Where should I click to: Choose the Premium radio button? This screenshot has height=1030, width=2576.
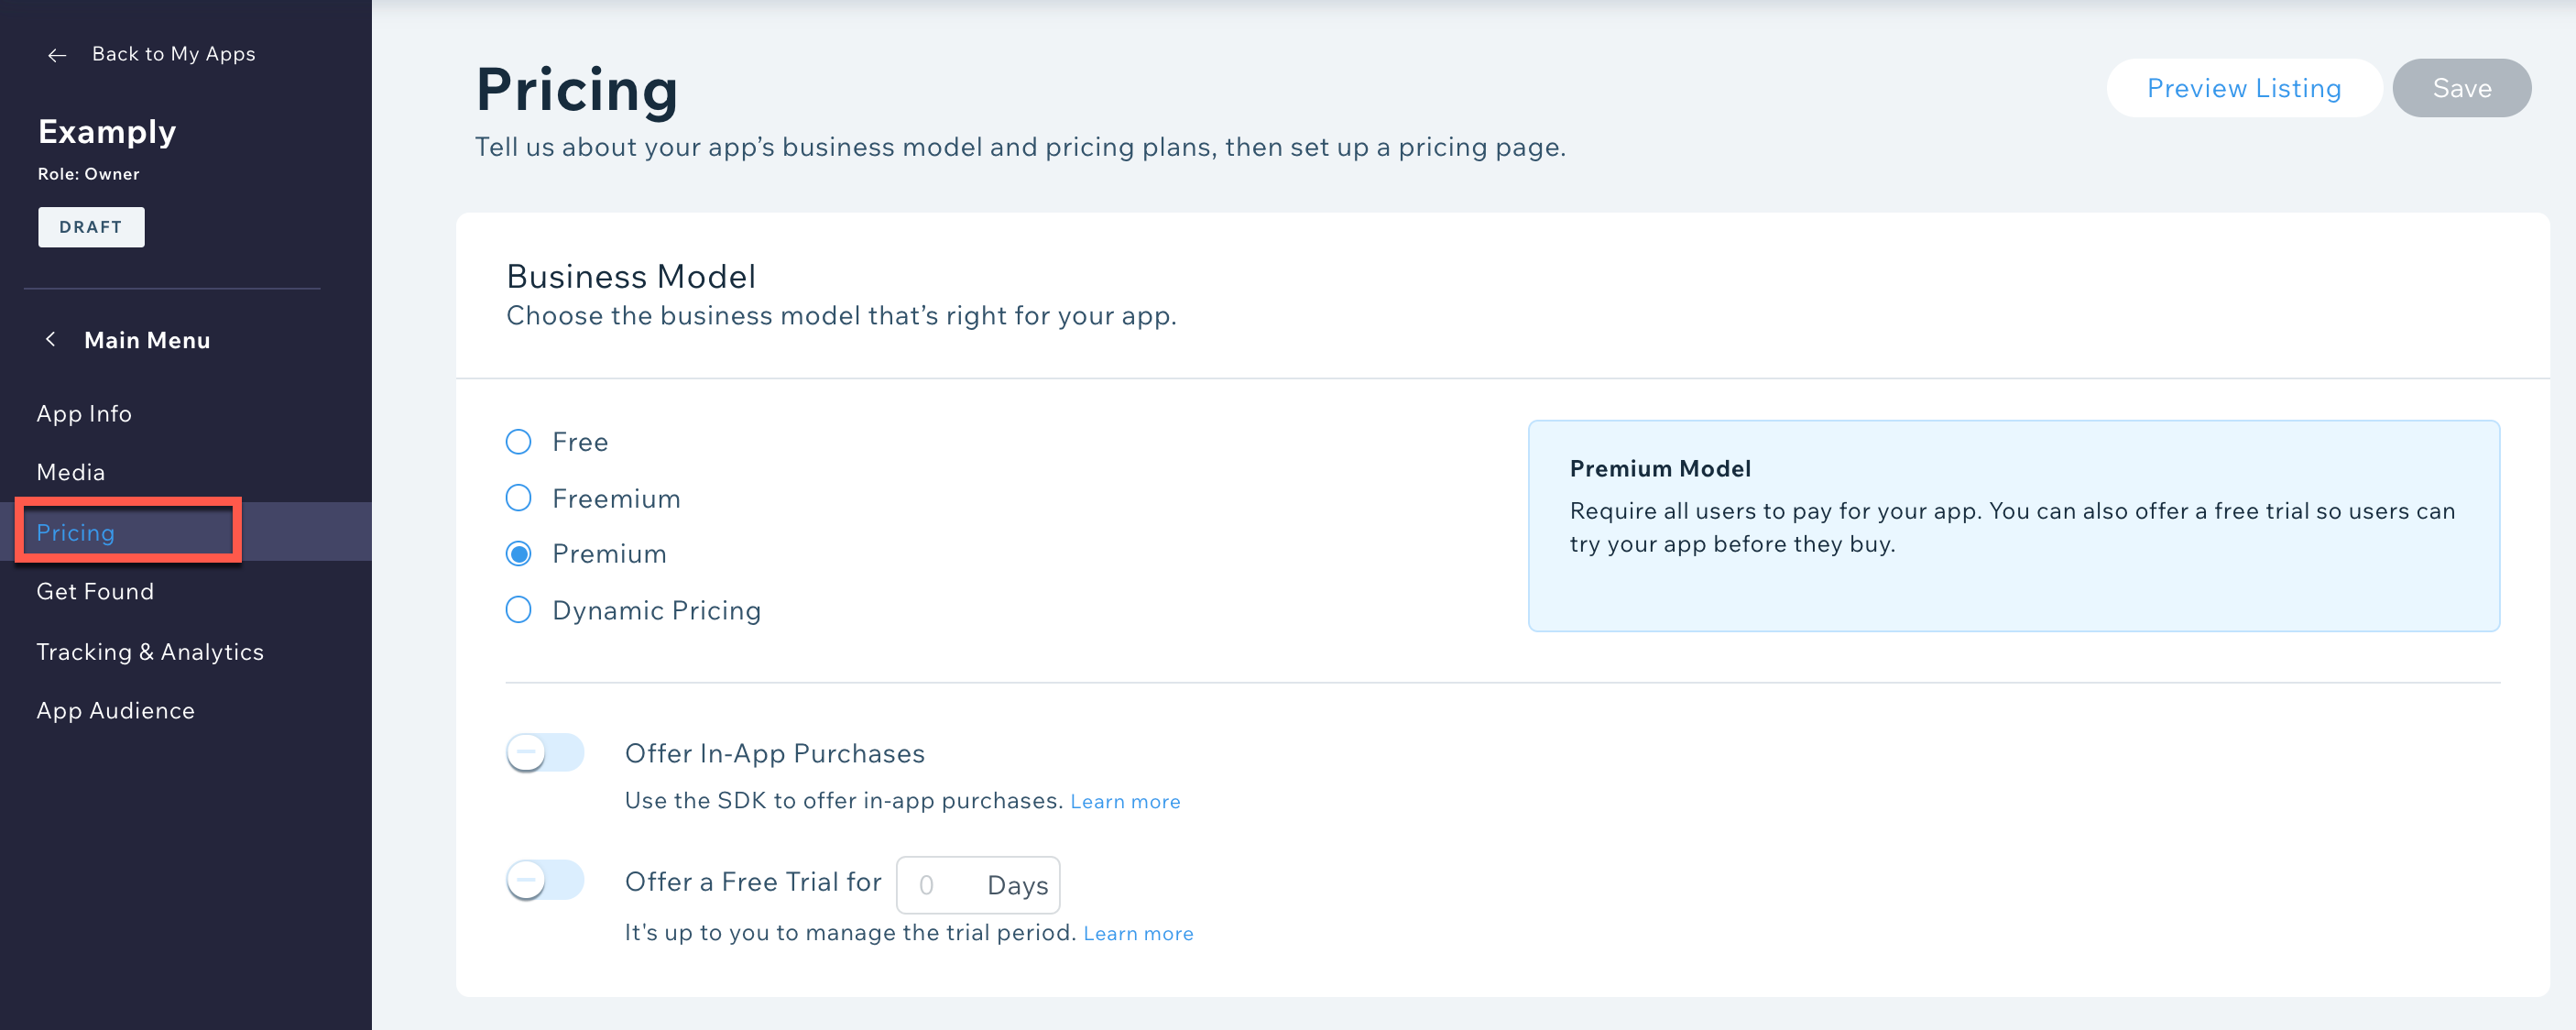click(518, 554)
